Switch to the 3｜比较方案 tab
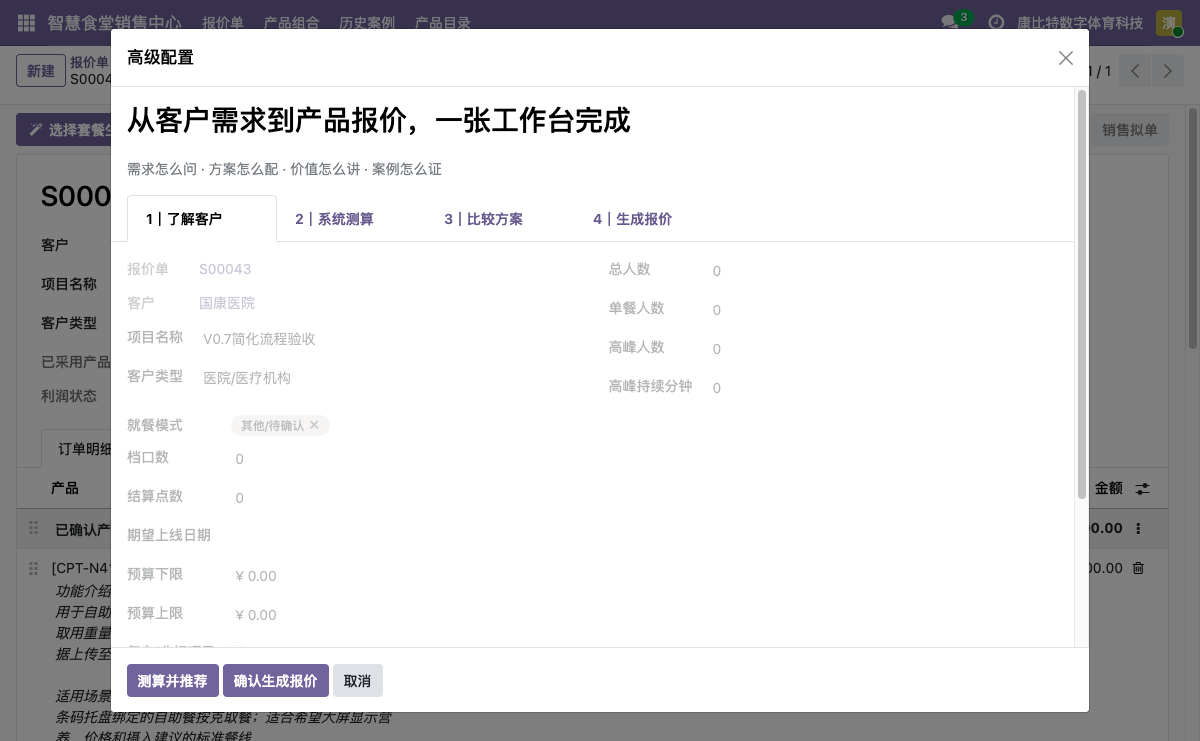The width and height of the screenshot is (1200, 741). pyautogui.click(x=483, y=219)
